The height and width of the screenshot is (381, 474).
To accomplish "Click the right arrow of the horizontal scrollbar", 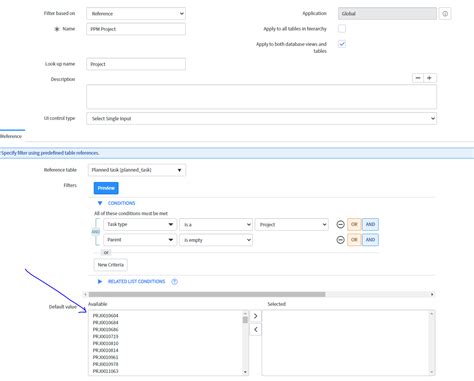I will click(432, 294).
